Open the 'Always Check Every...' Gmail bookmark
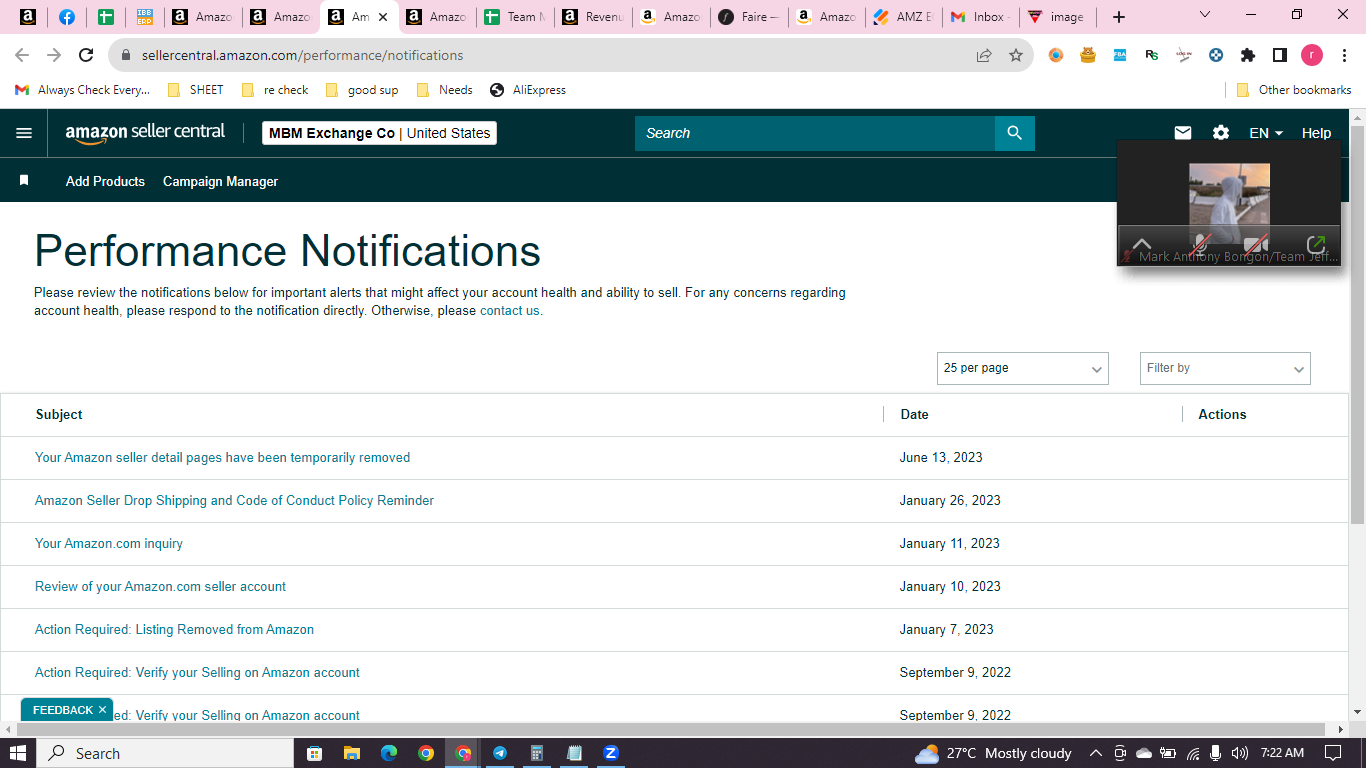The width and height of the screenshot is (1366, 768). (82, 90)
